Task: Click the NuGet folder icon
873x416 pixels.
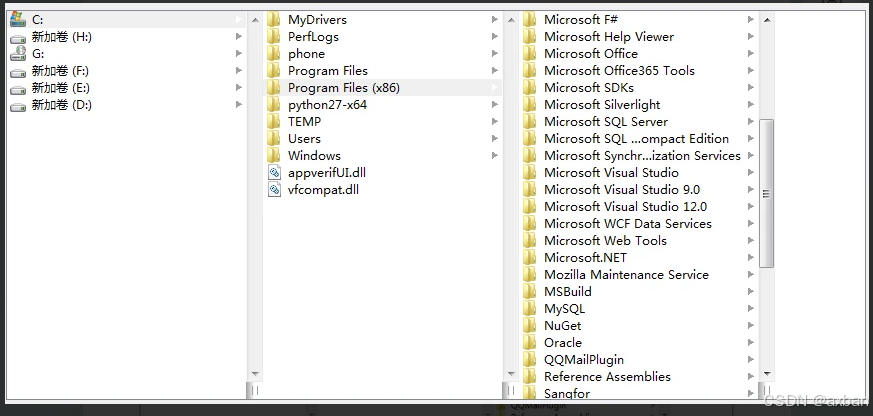Action: (x=529, y=325)
